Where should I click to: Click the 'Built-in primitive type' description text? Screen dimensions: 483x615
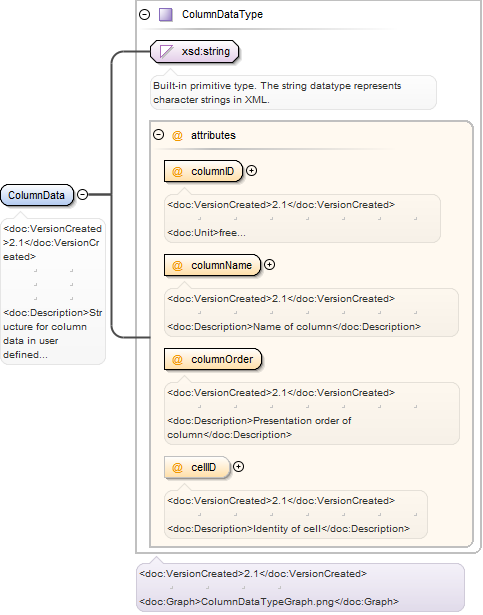pos(277,93)
